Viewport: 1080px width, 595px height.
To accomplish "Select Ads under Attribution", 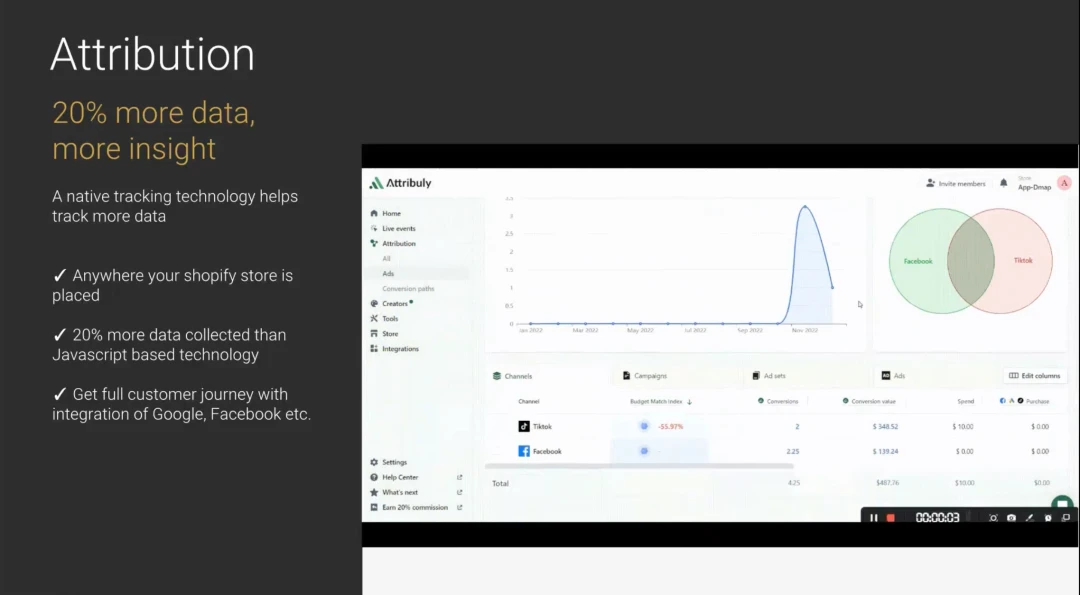I will [x=388, y=274].
